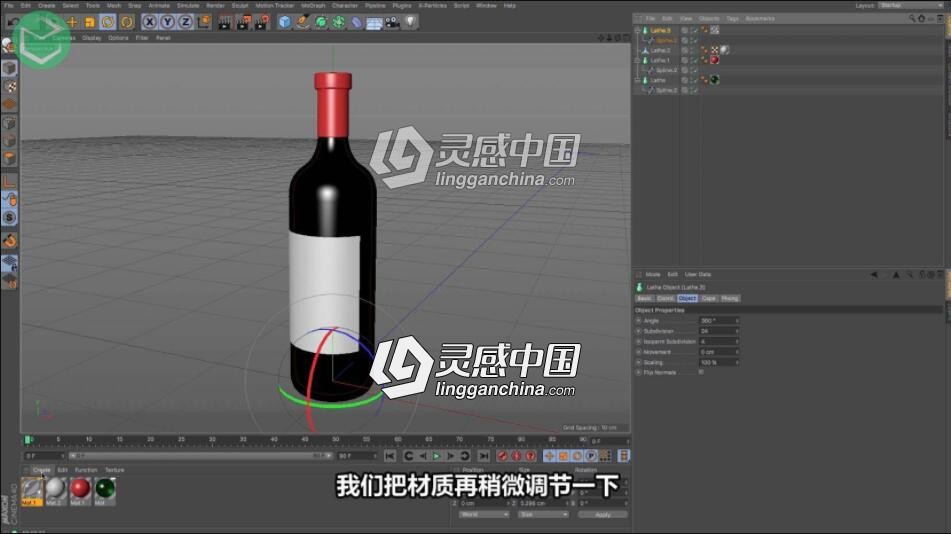Go to end of animation
This screenshot has height=534, width=951.
483,456
